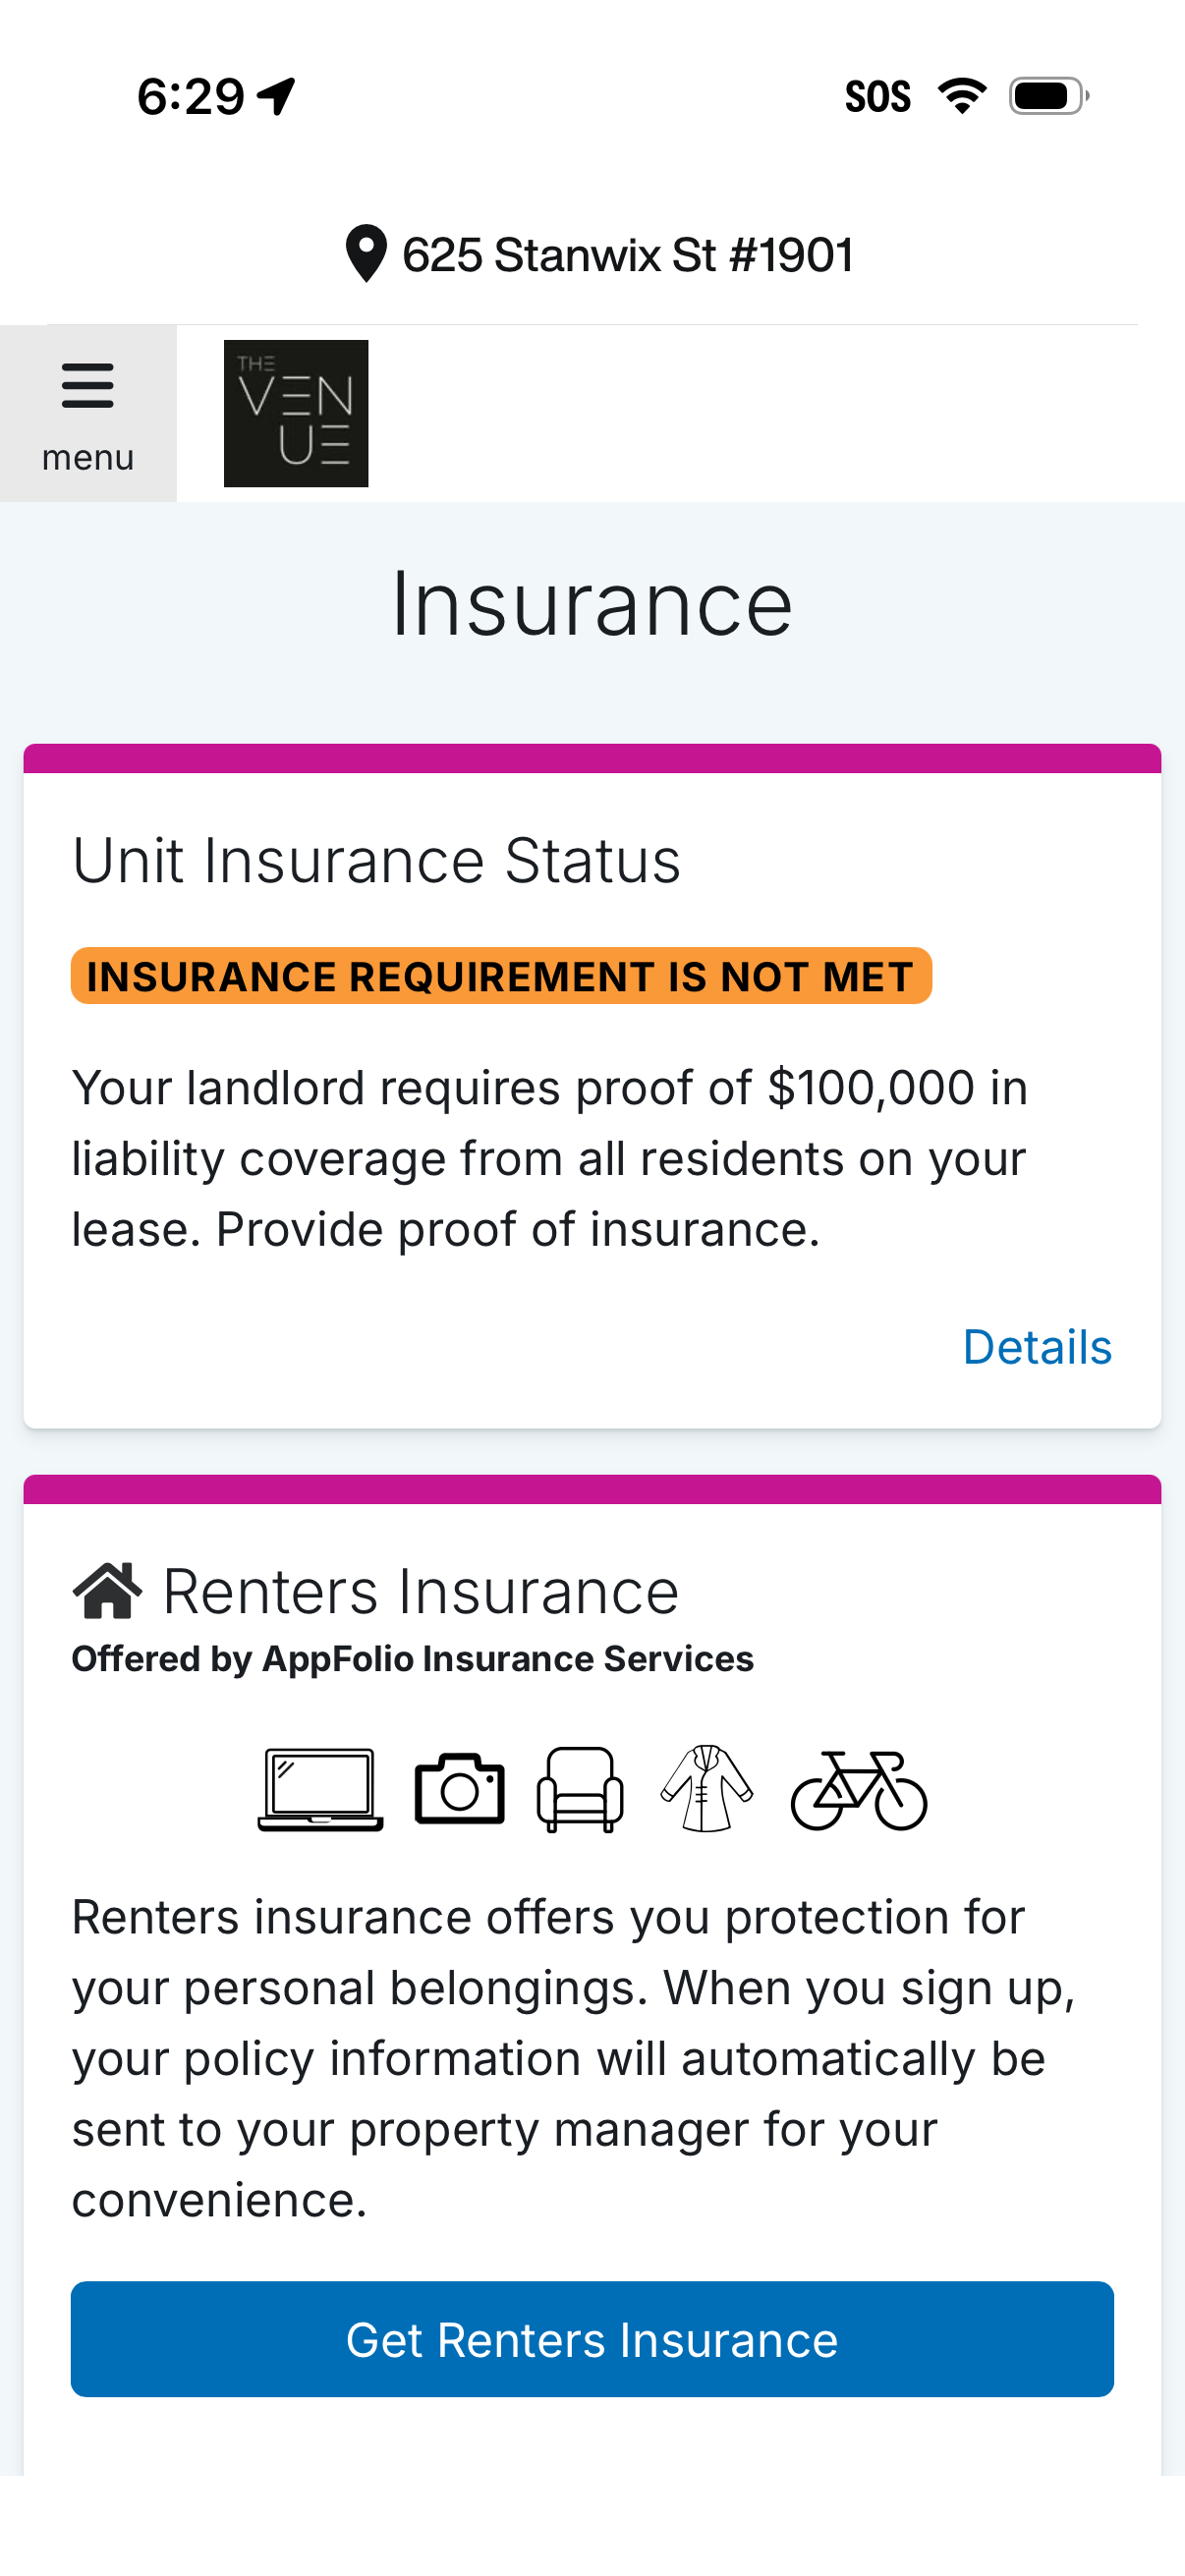Tap the Insurance Requirement Is Not Met badge

(501, 976)
